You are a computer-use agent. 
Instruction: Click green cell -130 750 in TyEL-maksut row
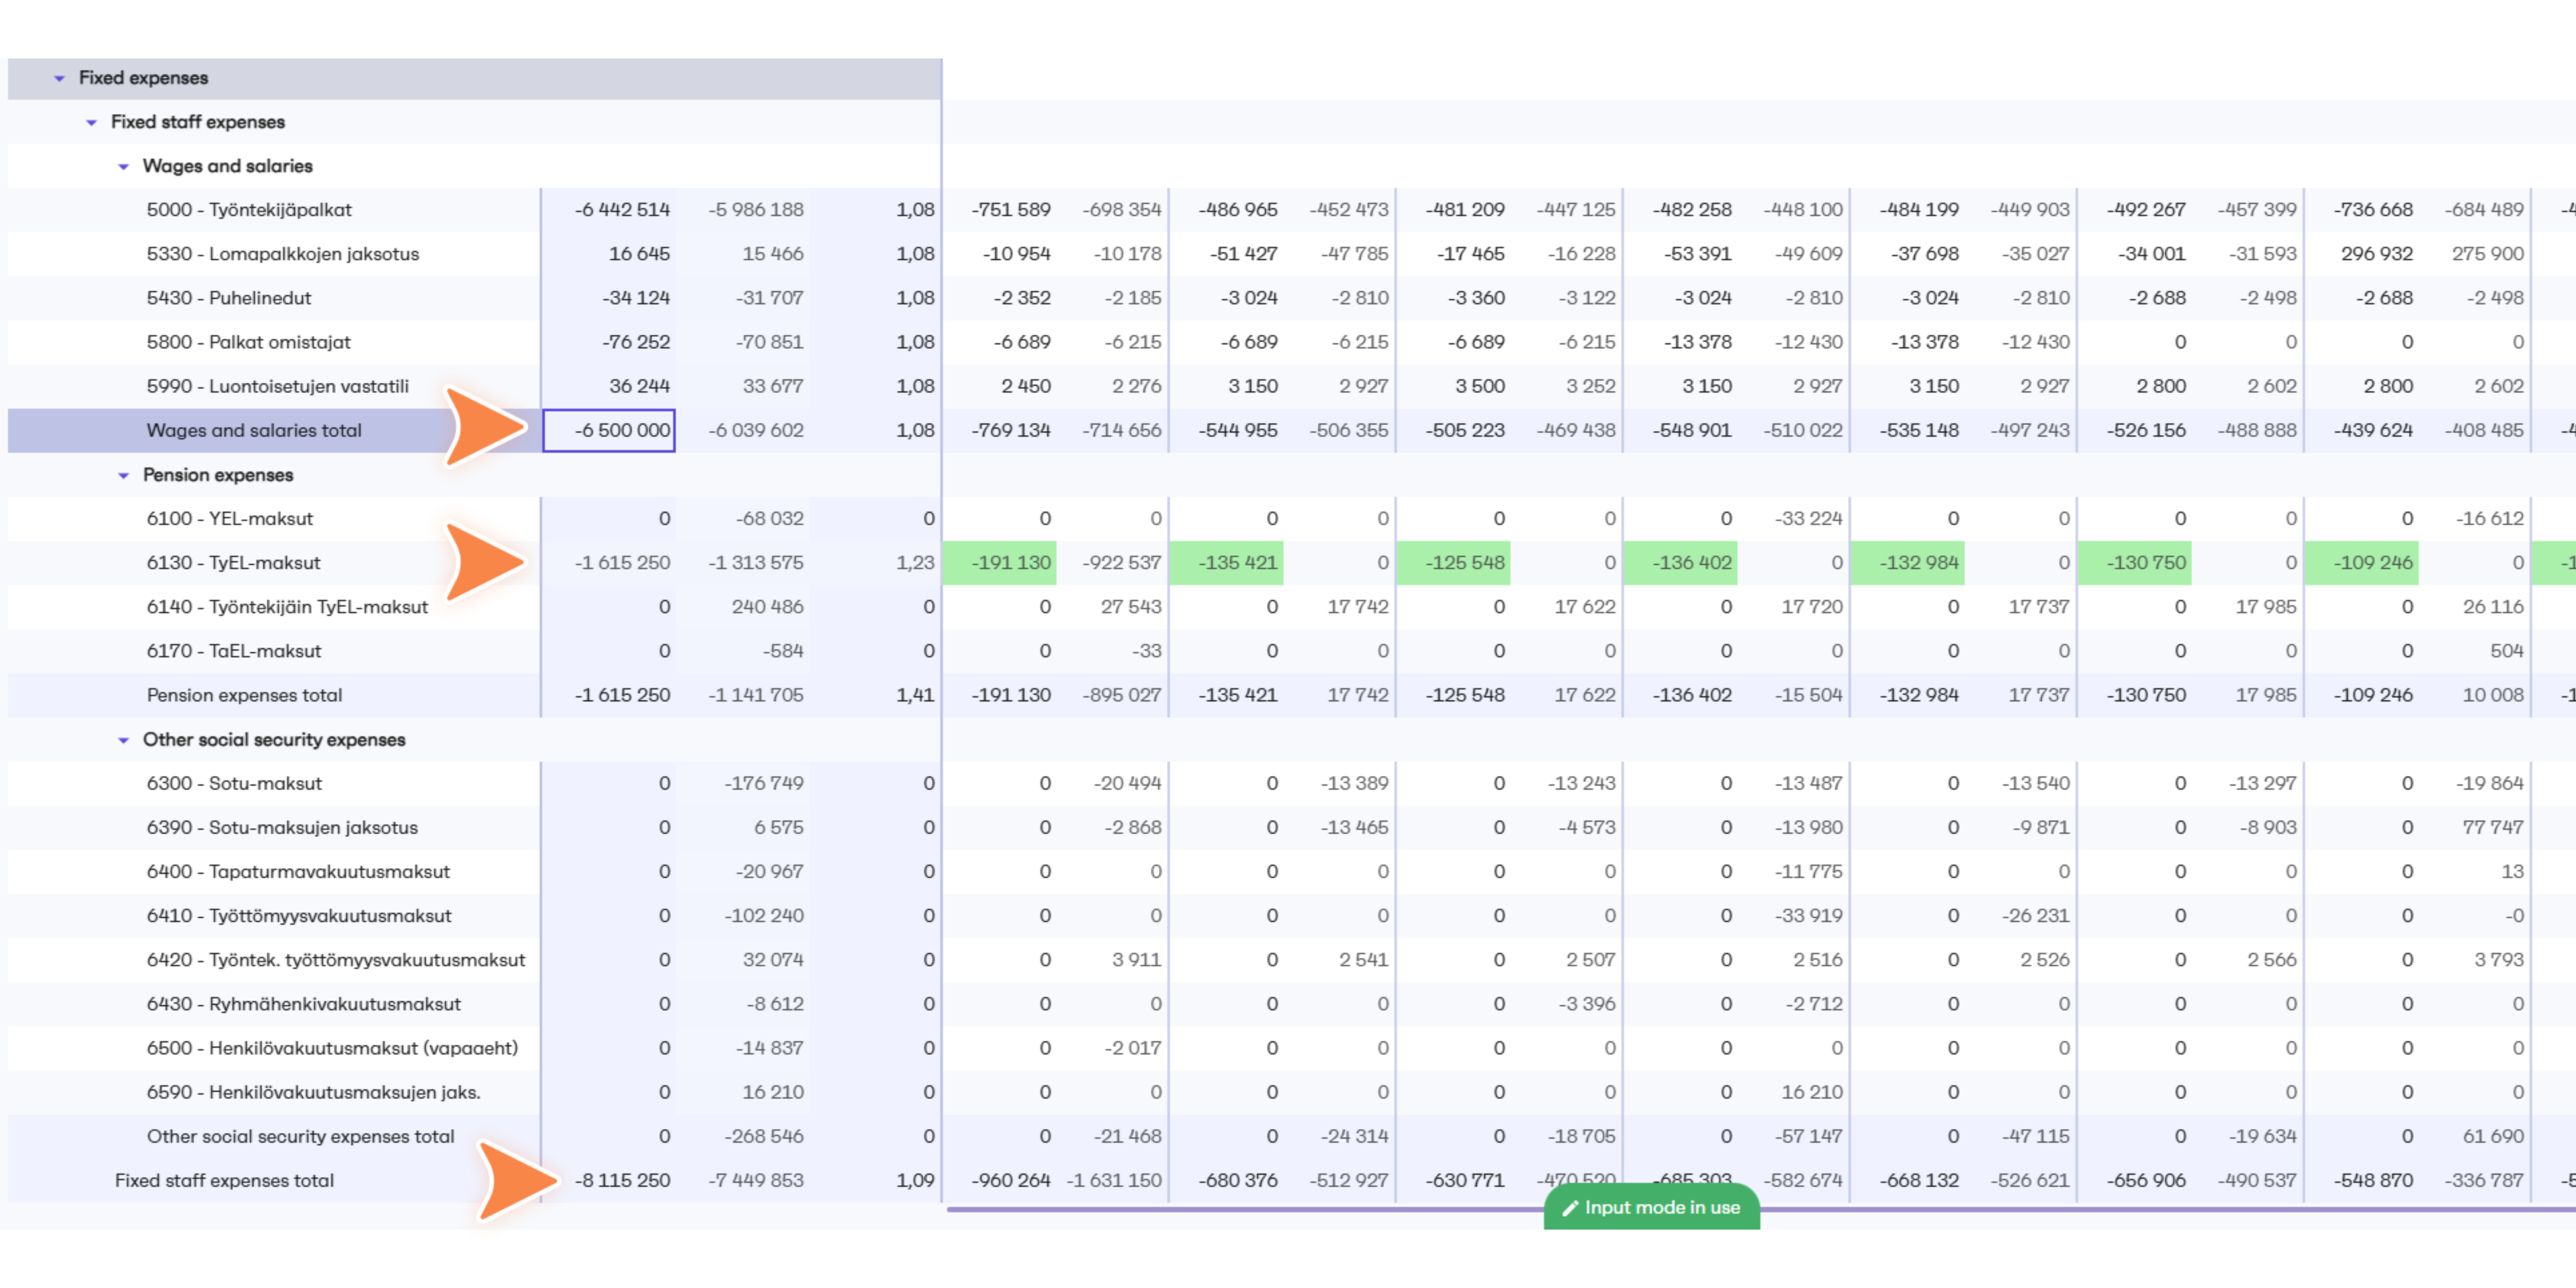click(2135, 563)
